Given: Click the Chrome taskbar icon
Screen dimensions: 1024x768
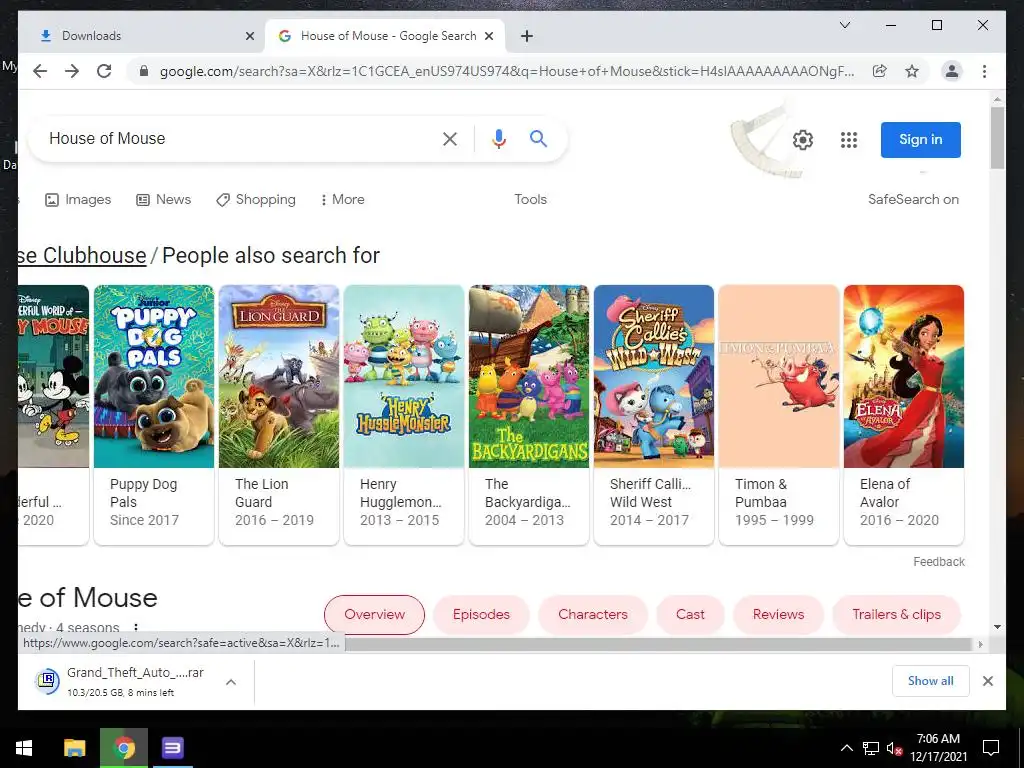Looking at the screenshot, I should coord(124,748).
